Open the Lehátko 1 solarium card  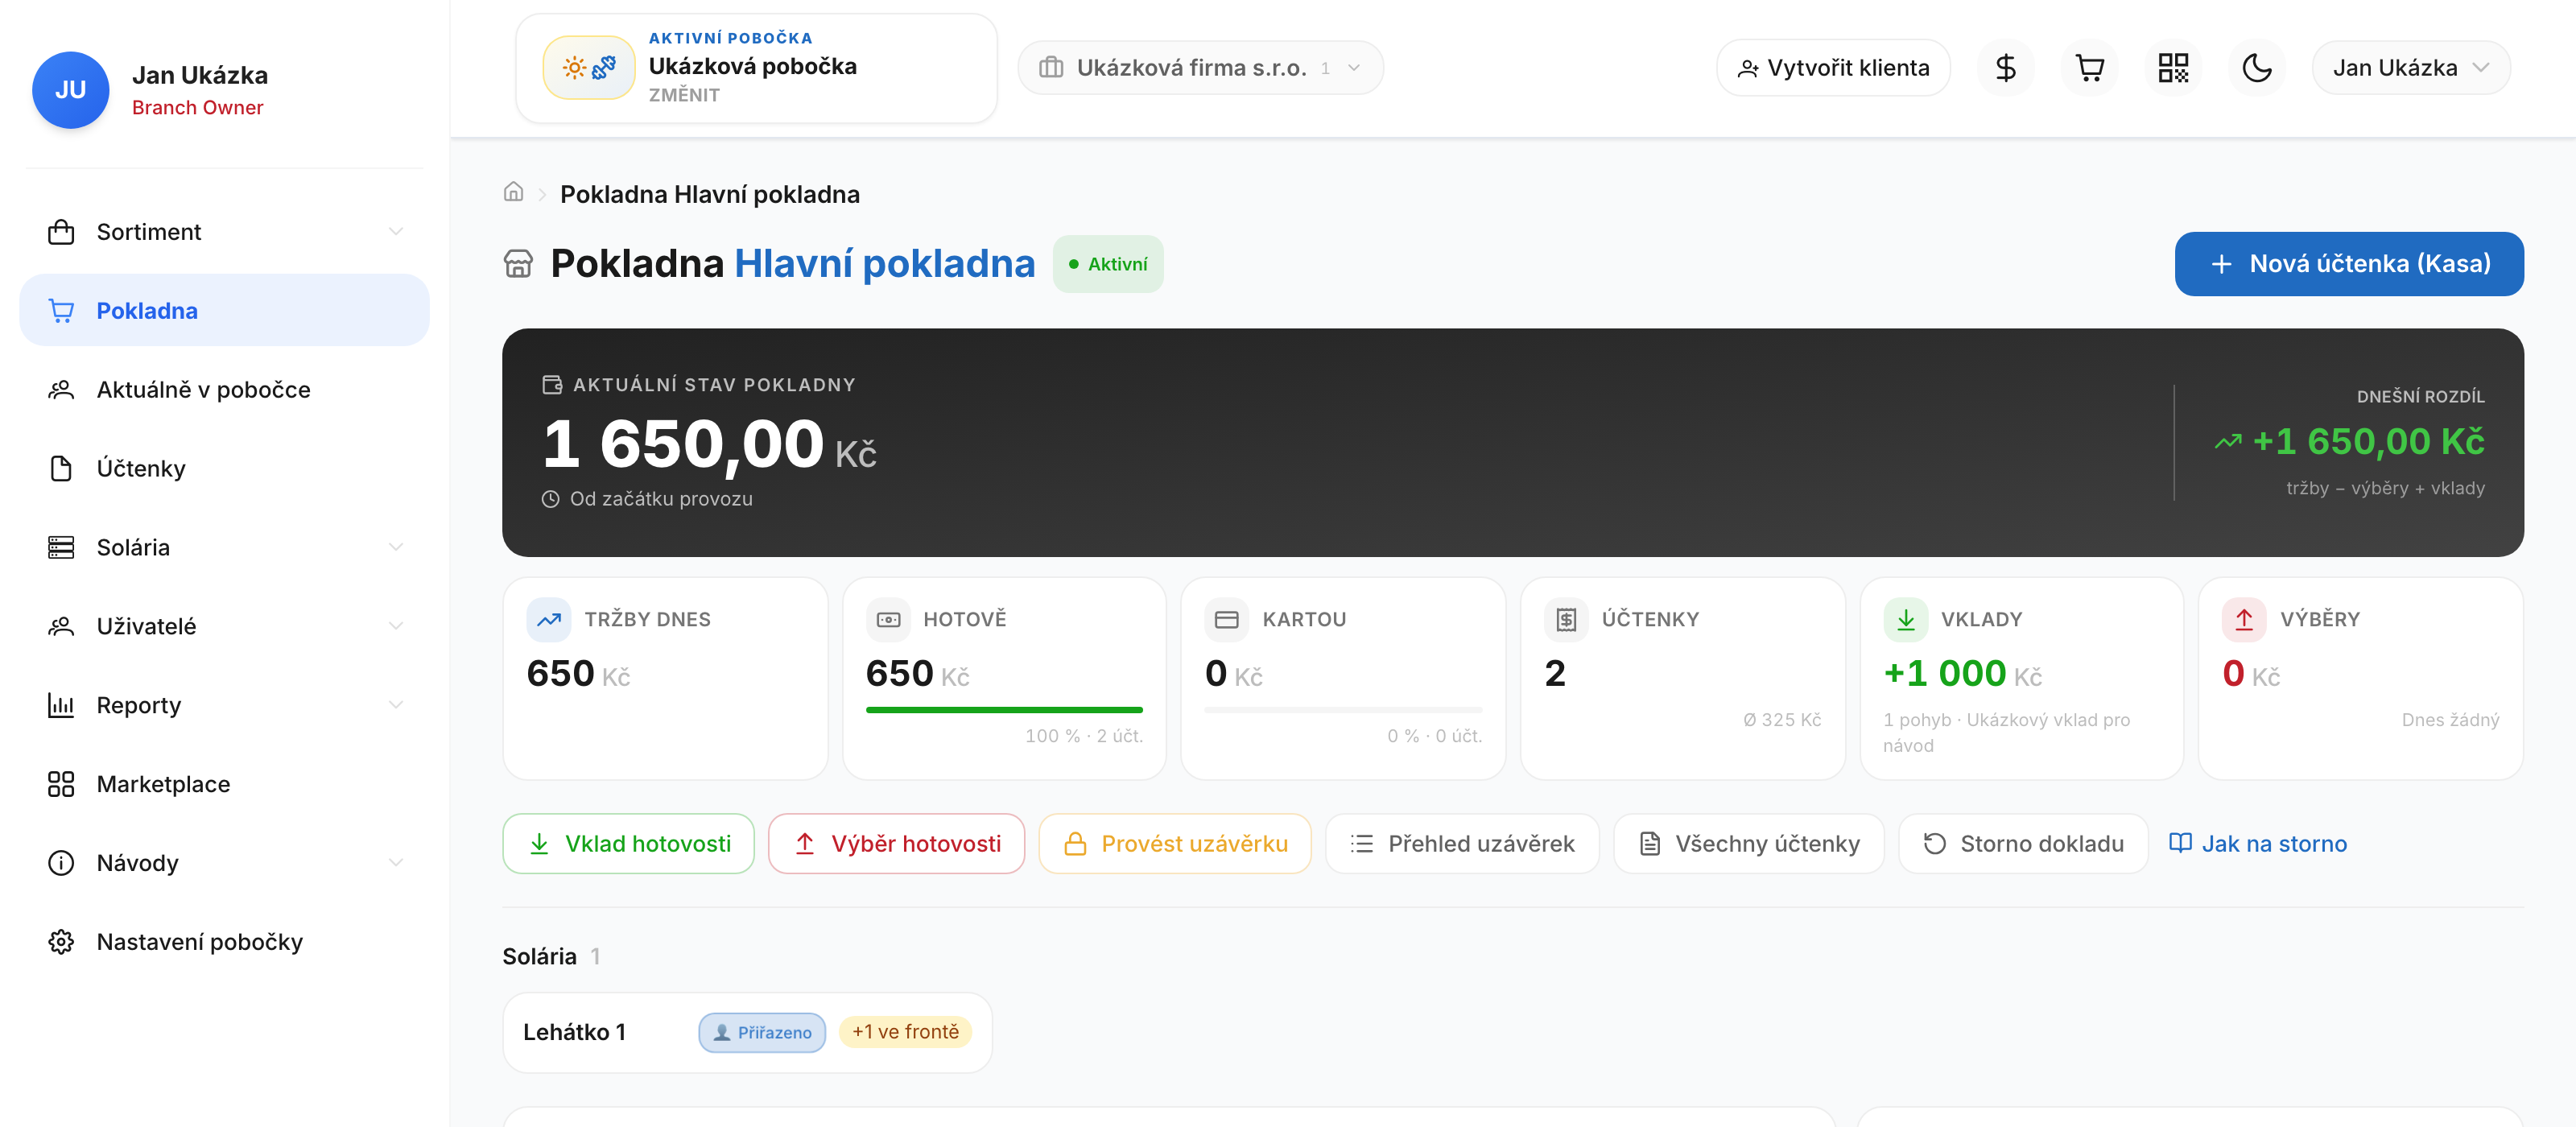point(747,1033)
